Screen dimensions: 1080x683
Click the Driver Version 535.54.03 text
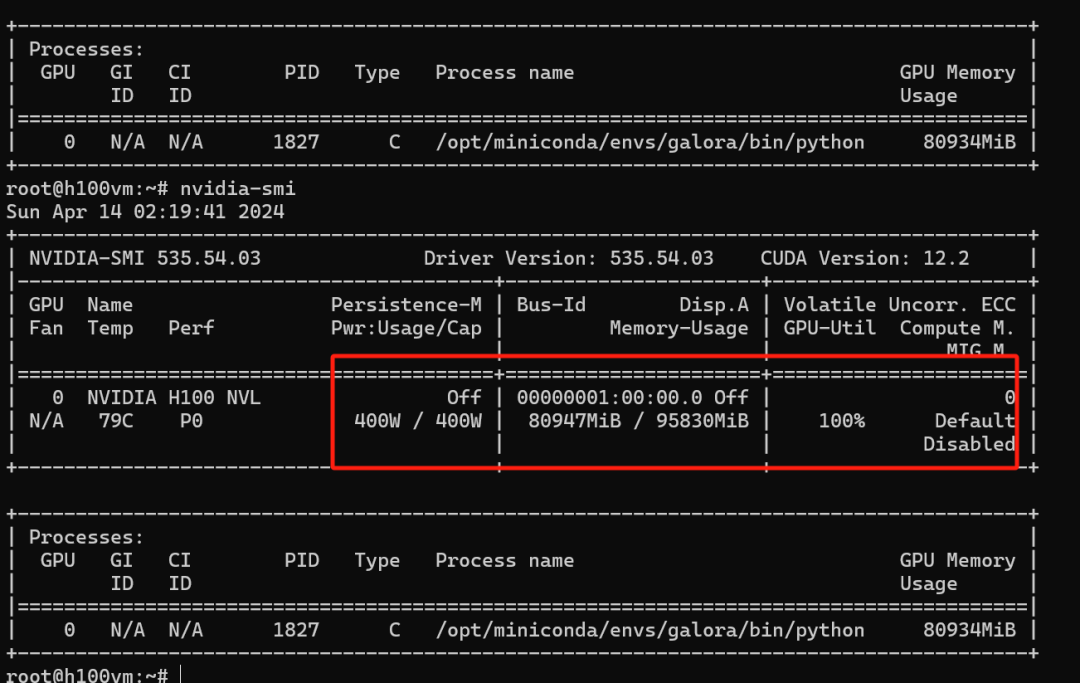pos(568,258)
